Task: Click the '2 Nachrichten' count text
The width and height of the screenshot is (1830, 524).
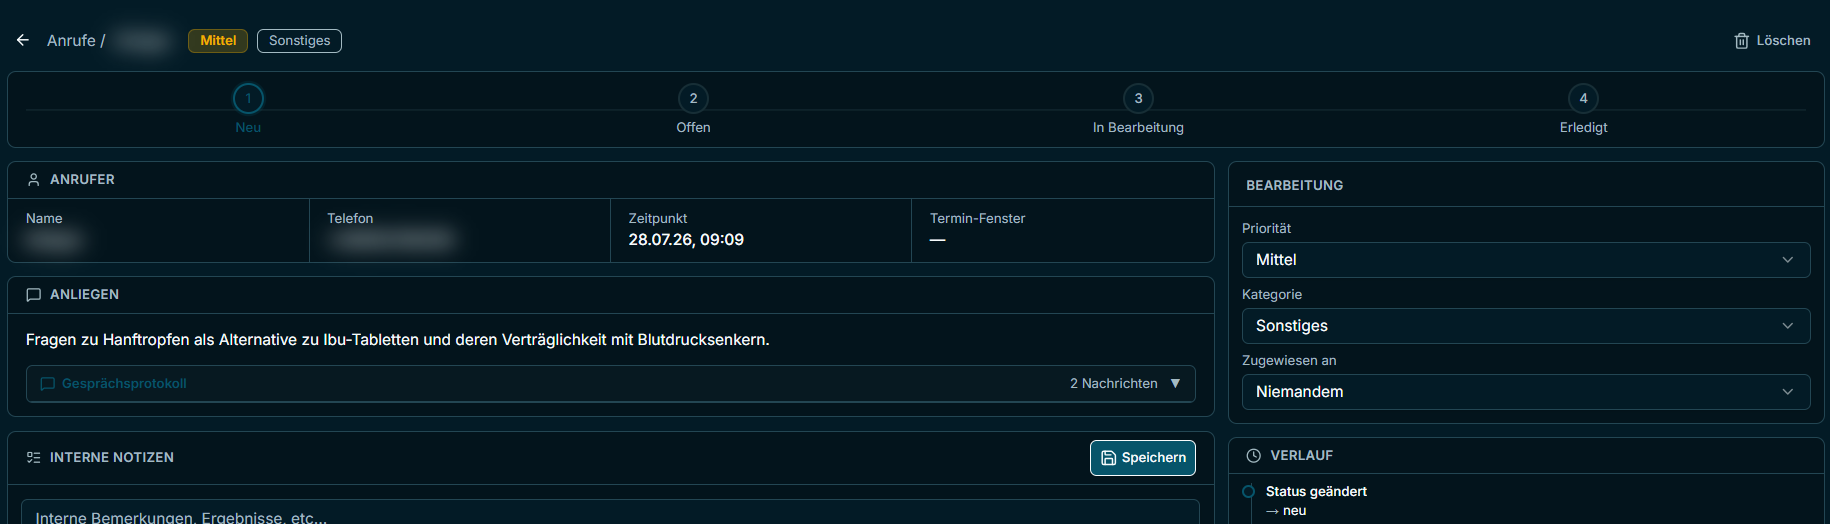Action: [x=1113, y=384]
